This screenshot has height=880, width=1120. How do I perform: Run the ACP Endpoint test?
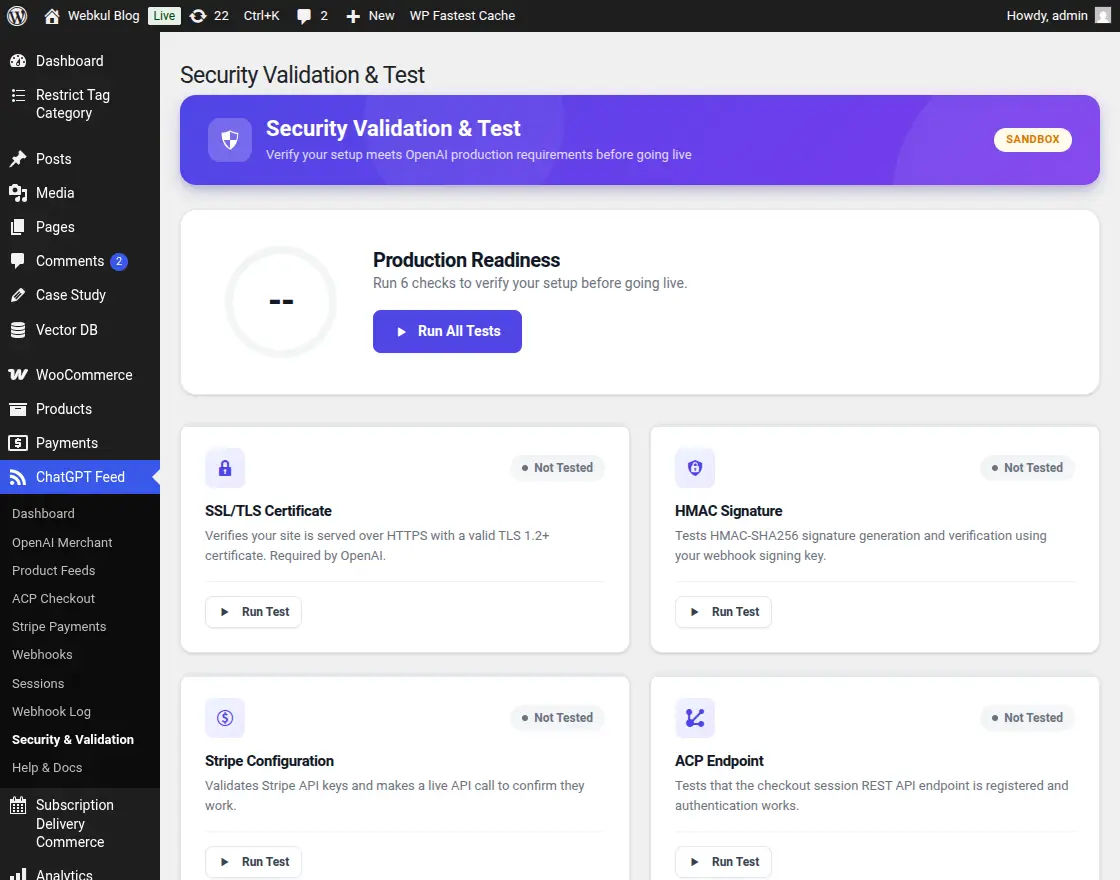pos(723,861)
